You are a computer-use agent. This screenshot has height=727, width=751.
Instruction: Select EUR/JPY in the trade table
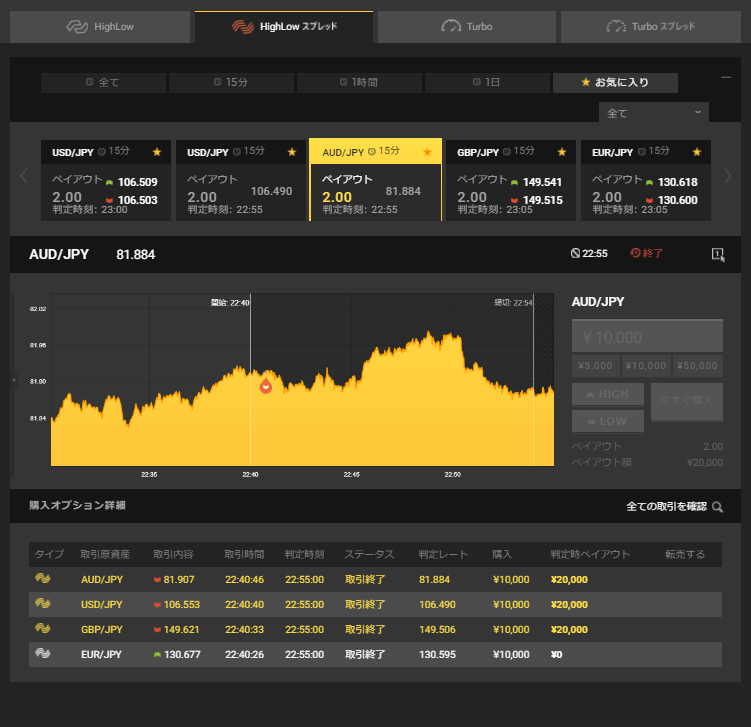101,654
